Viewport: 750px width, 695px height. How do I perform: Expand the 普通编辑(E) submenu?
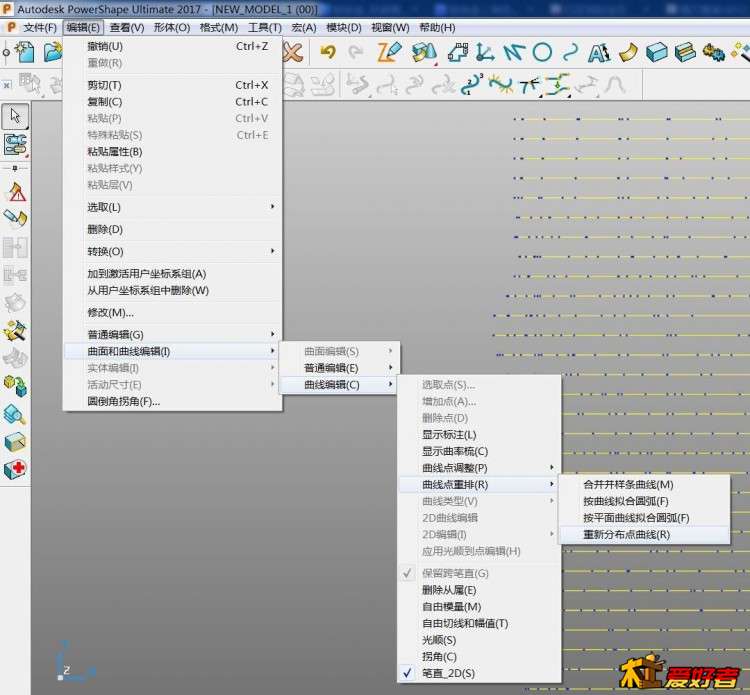339,368
